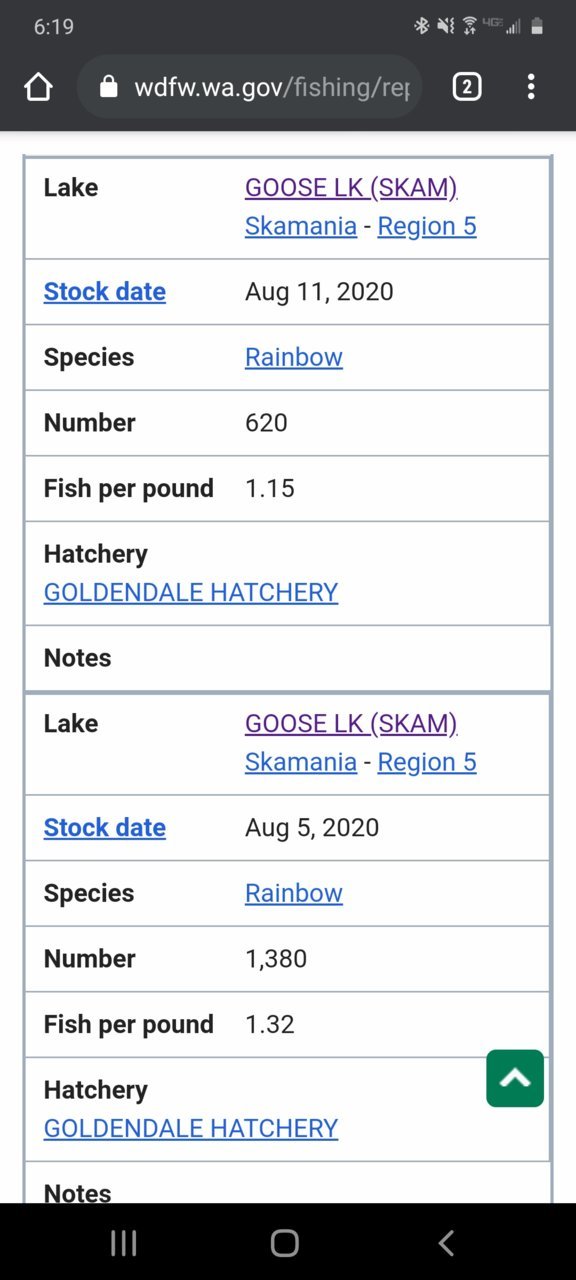Open Android recent apps button
This screenshot has width=576, height=1280.
point(124,1243)
